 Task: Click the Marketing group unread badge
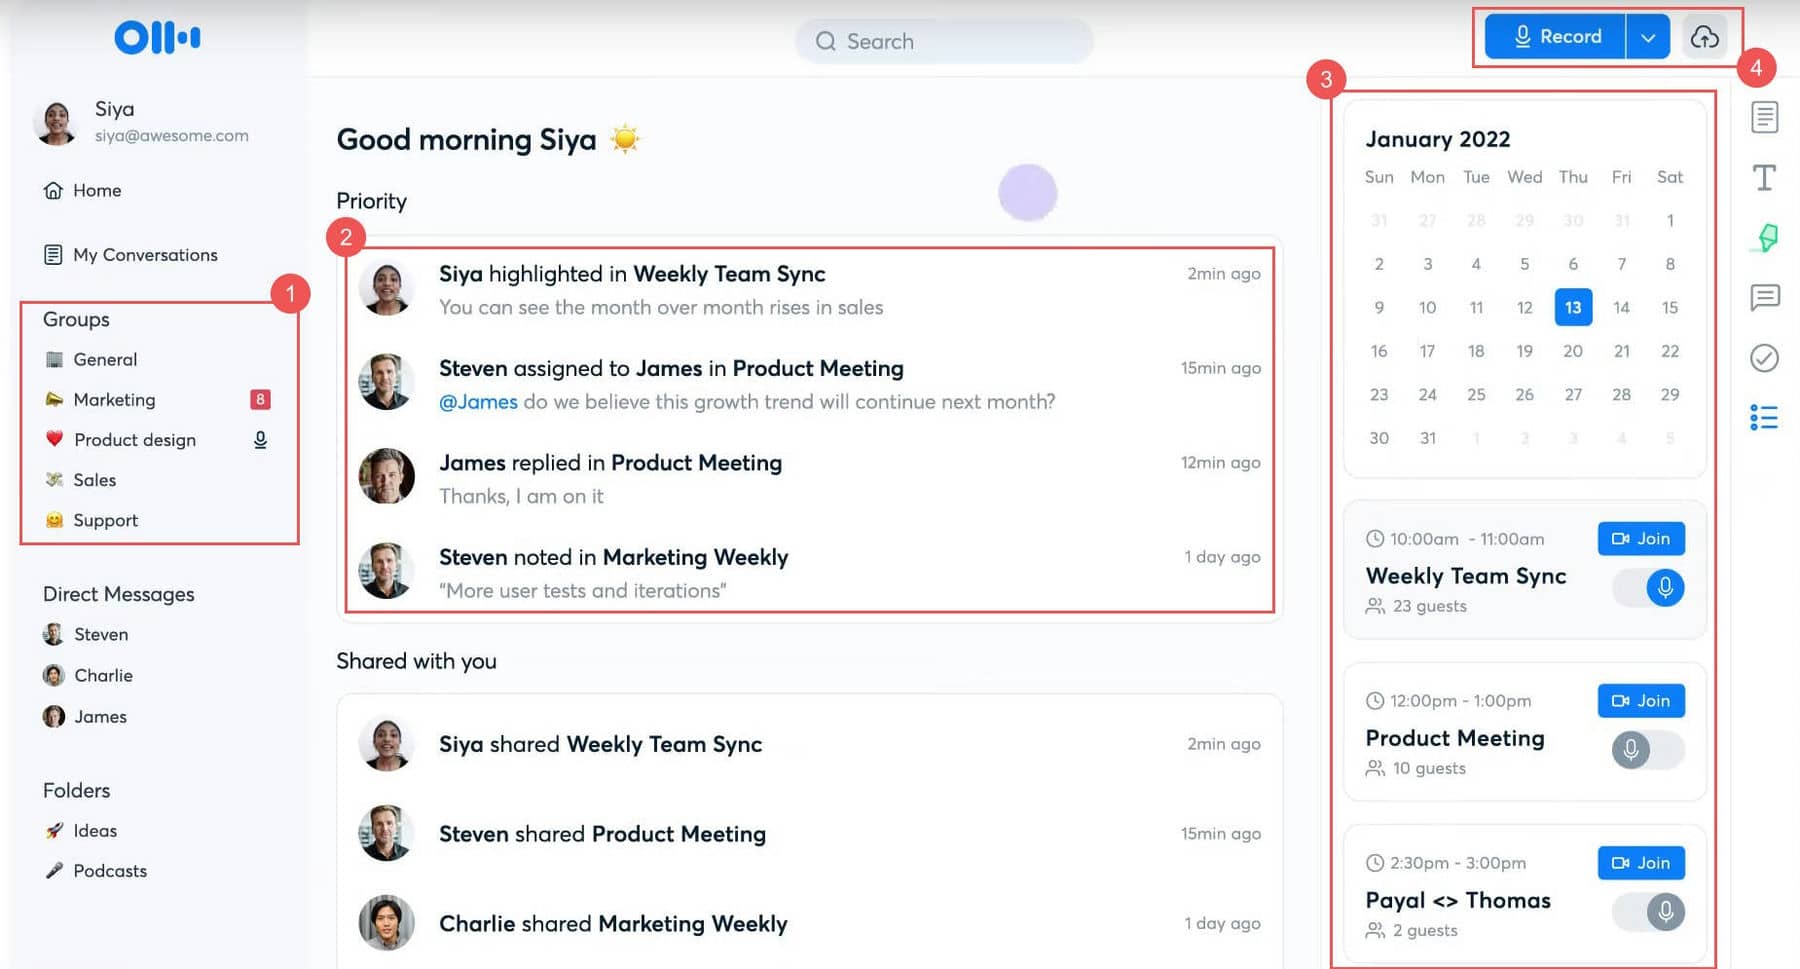coord(260,399)
